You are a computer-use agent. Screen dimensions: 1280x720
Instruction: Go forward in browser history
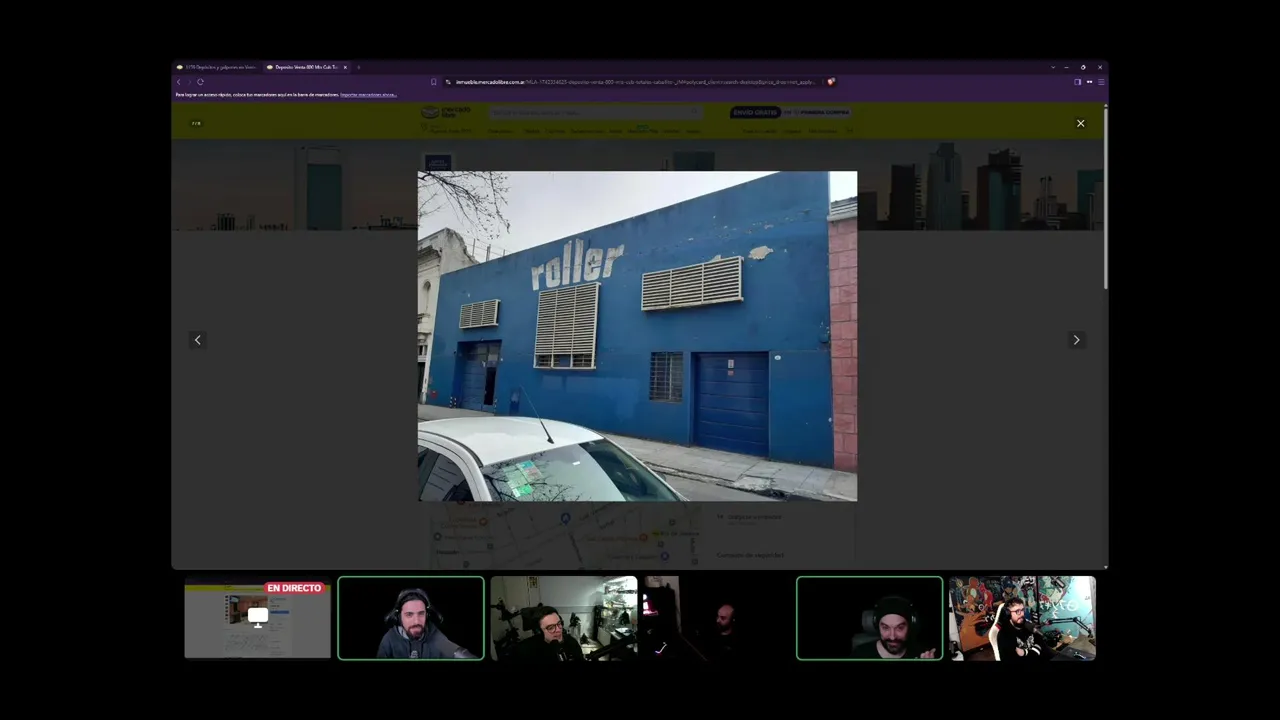189,82
